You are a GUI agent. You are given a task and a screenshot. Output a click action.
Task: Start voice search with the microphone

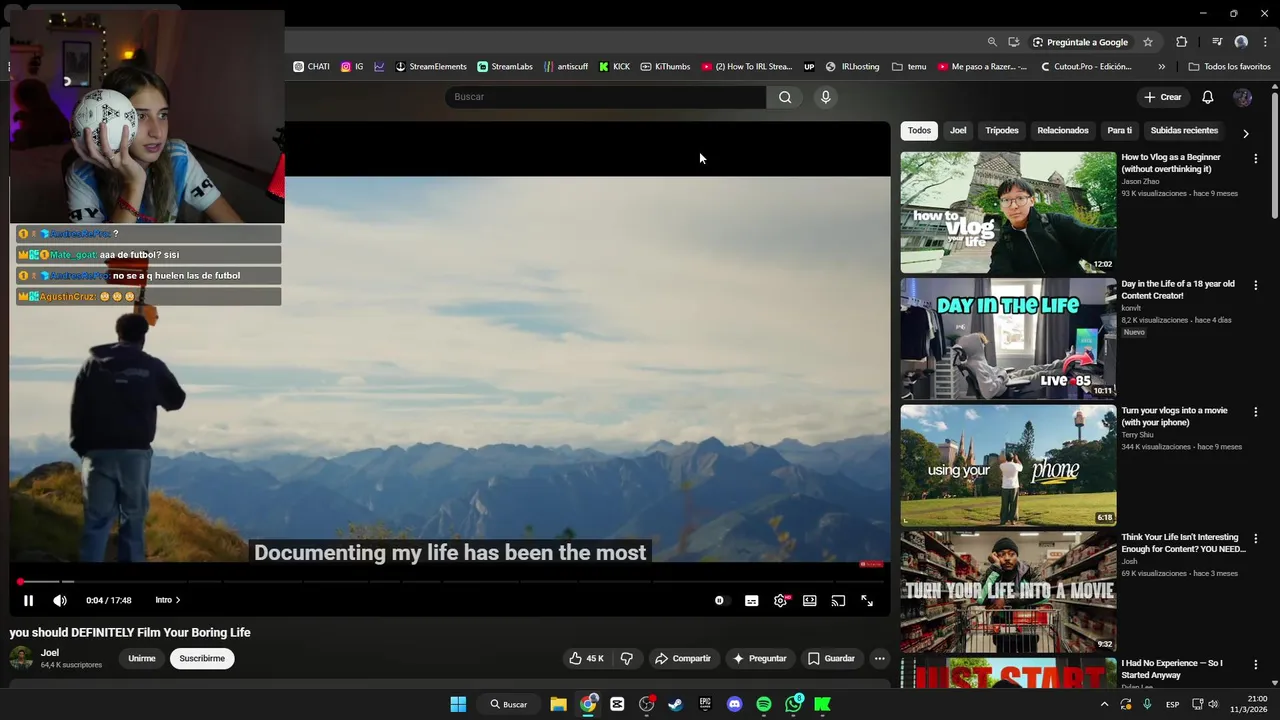tap(825, 97)
